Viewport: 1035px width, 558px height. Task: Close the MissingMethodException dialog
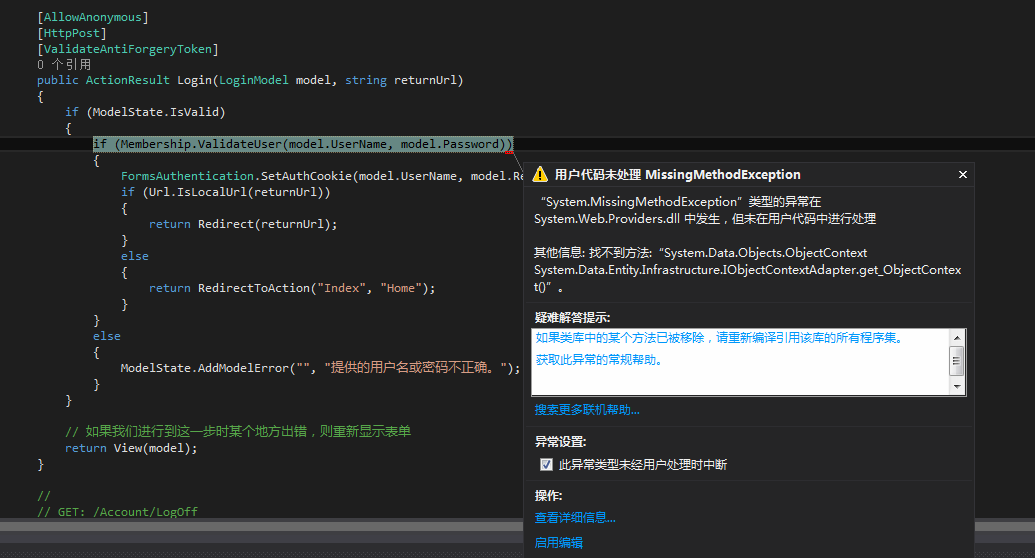[x=962, y=174]
